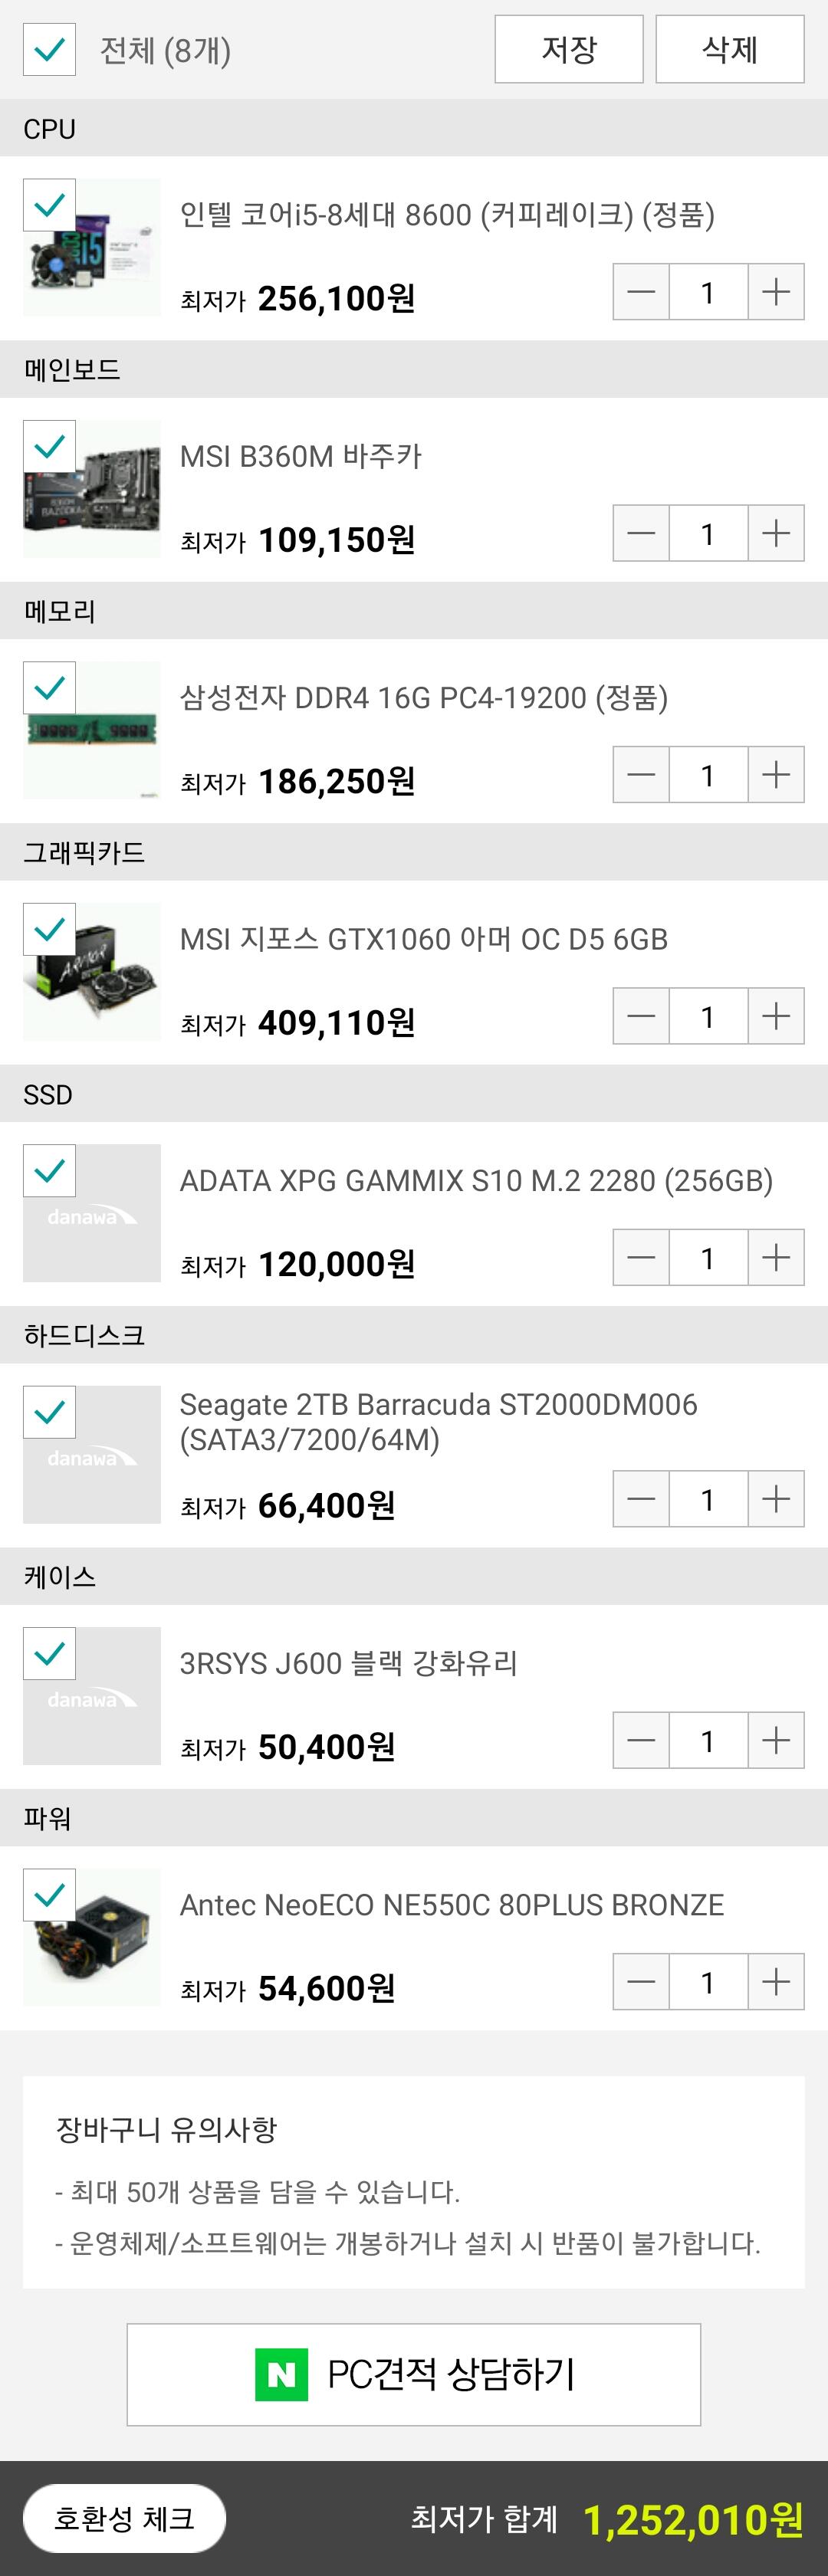Toggle the Antec NeoECO power checkbox
This screenshot has height=2576, width=828.
click(49, 1895)
